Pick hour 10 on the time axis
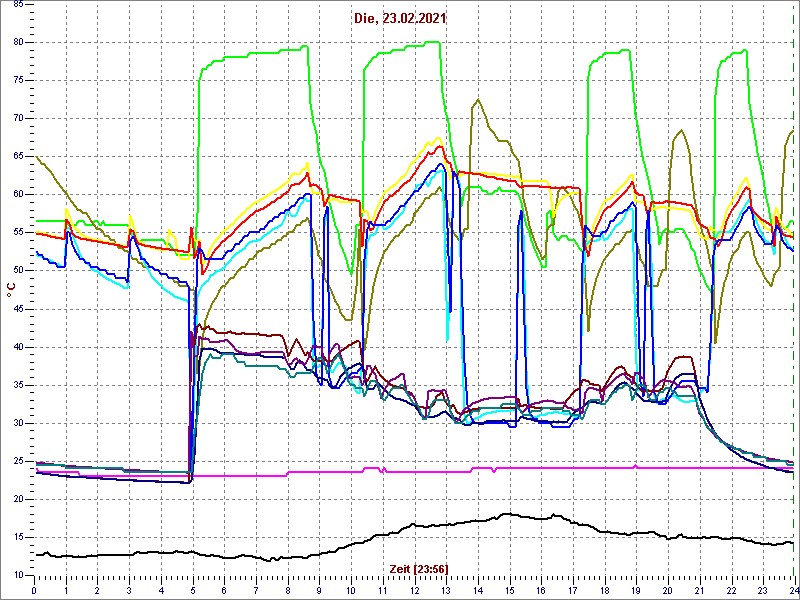Image resolution: width=800 pixels, height=600 pixels. [x=351, y=590]
